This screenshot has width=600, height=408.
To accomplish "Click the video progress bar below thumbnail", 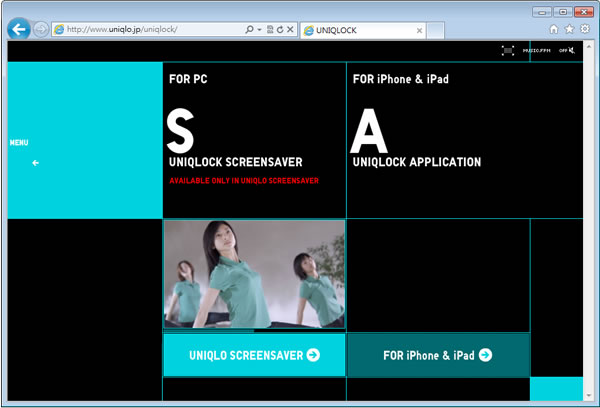I will 254,331.
